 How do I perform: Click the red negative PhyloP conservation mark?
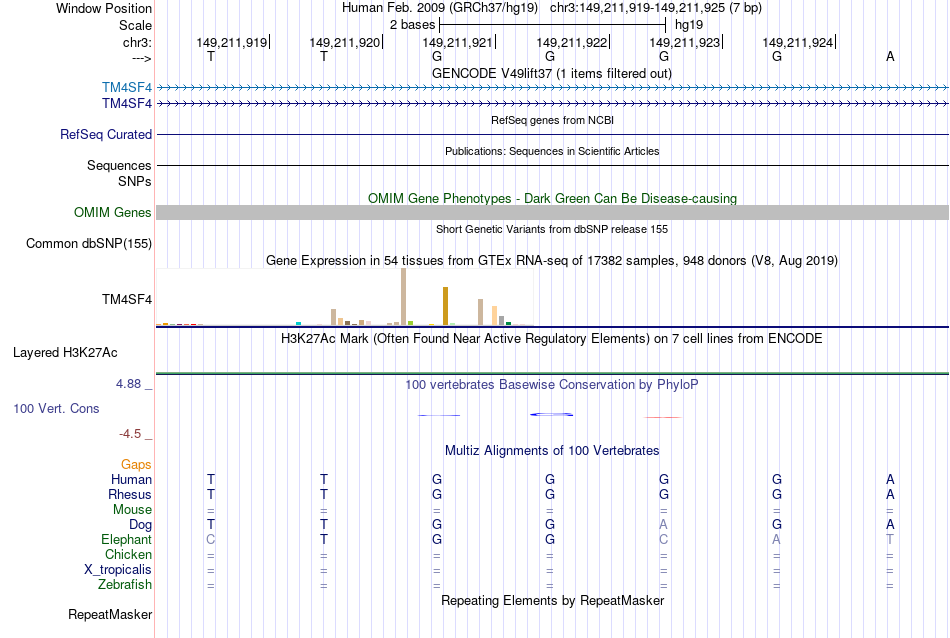(x=663, y=417)
